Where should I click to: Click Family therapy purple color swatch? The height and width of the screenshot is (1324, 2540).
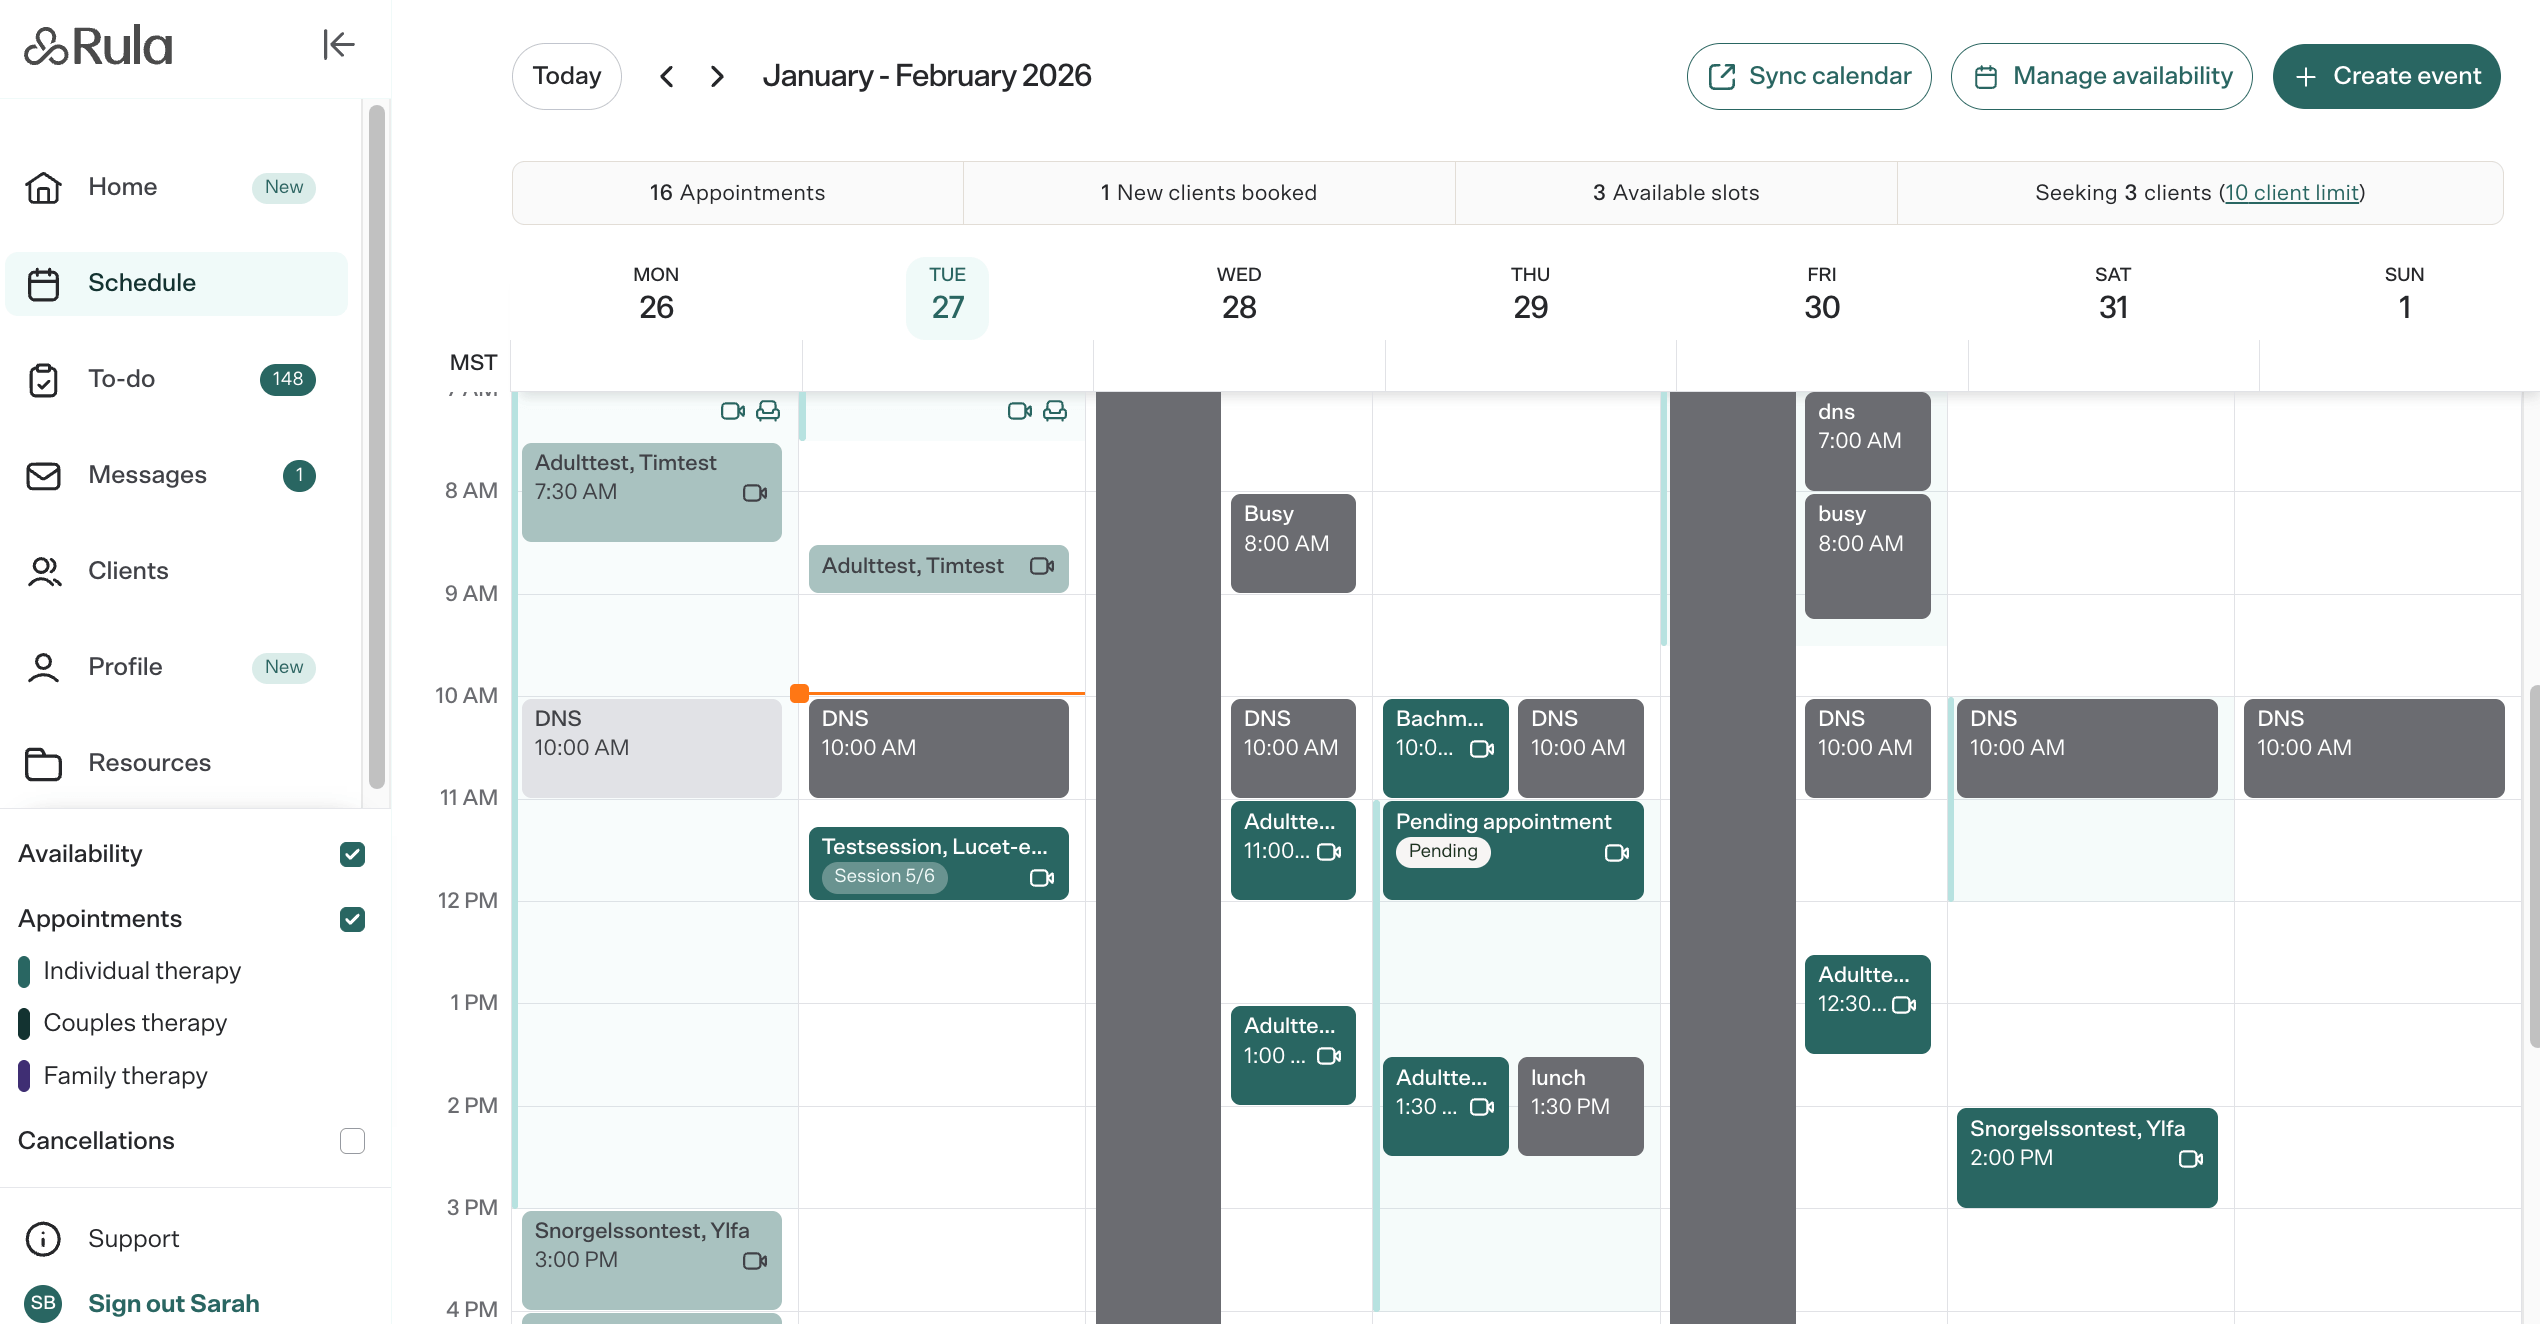pos(24,1076)
